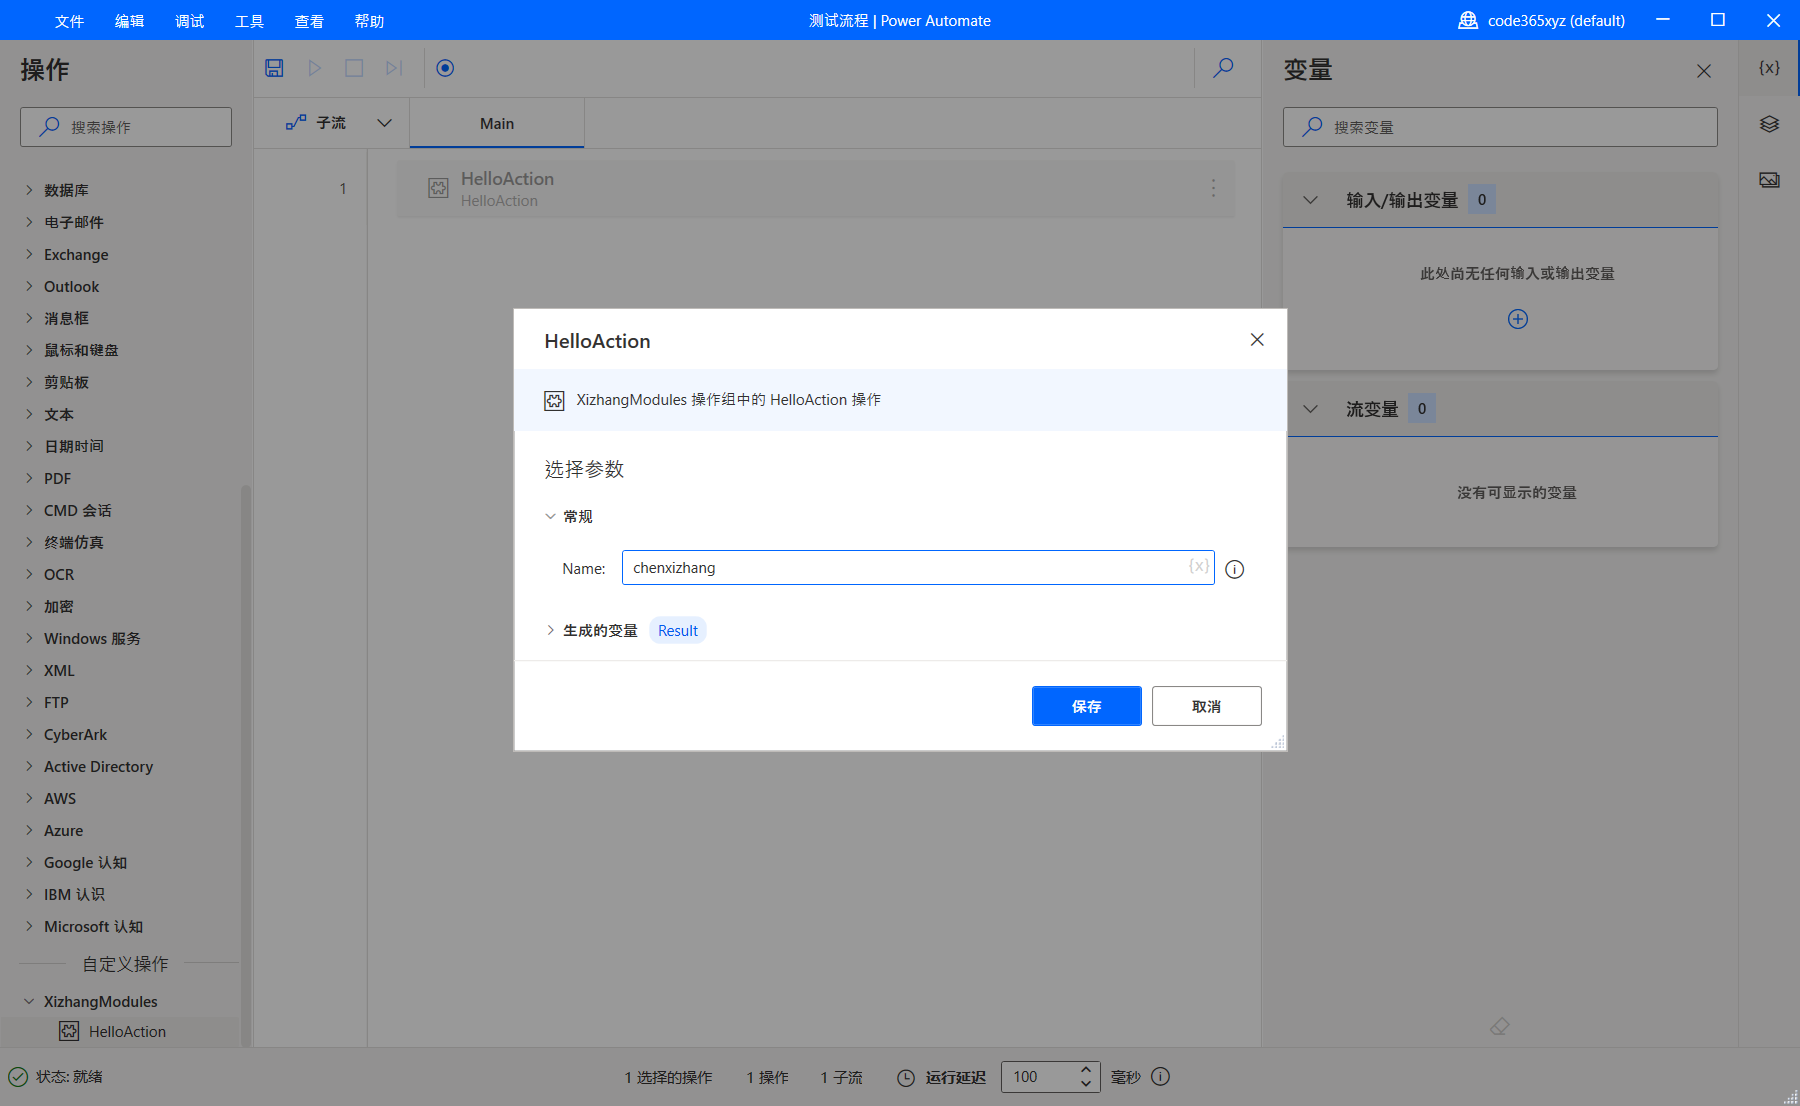This screenshot has width=1800, height=1106.
Task: Expand the Google 认知 group
Action: coord(29,862)
